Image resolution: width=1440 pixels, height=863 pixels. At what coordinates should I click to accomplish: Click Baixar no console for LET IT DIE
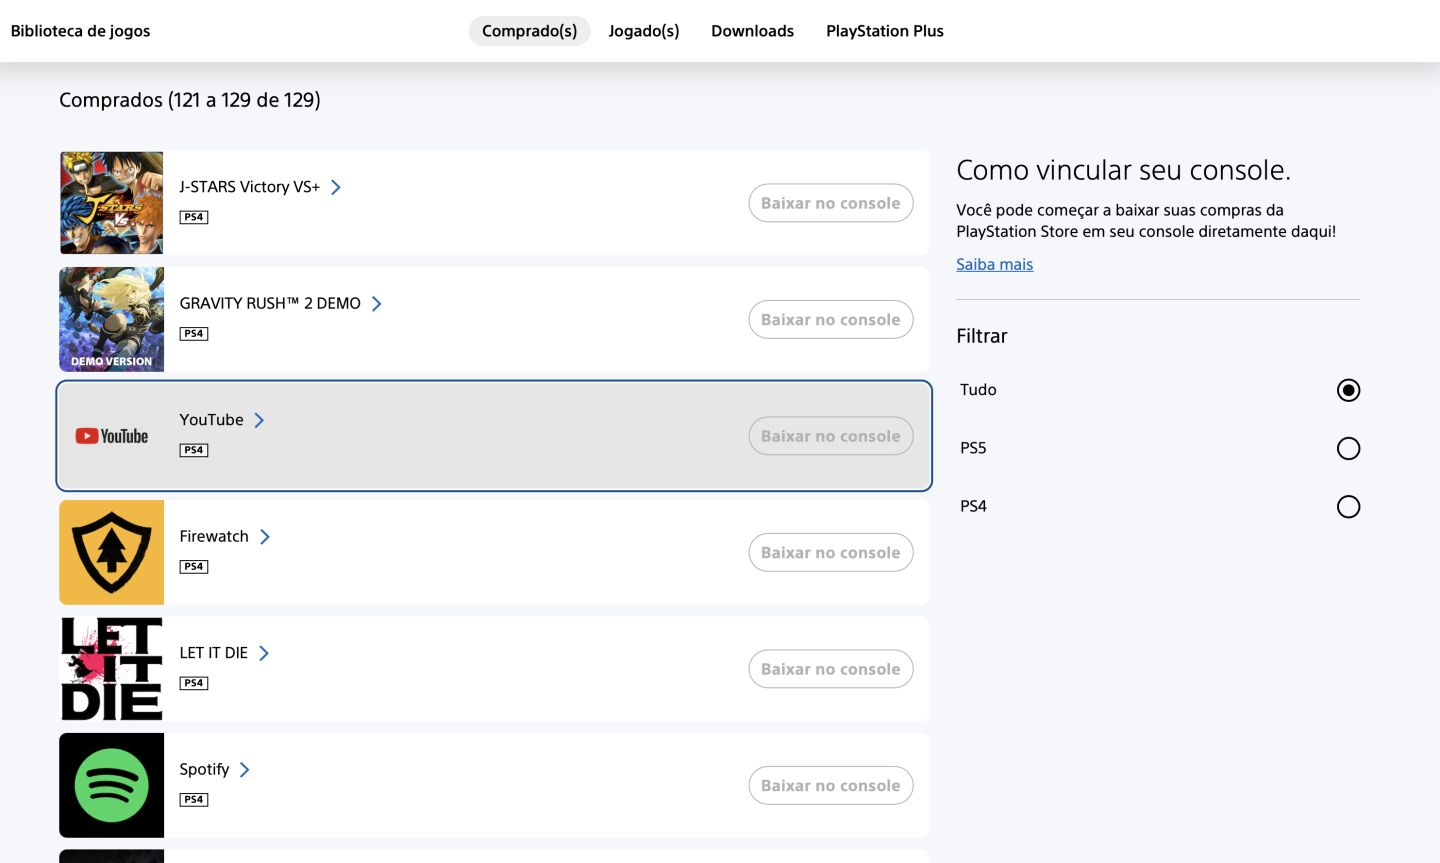click(x=831, y=669)
